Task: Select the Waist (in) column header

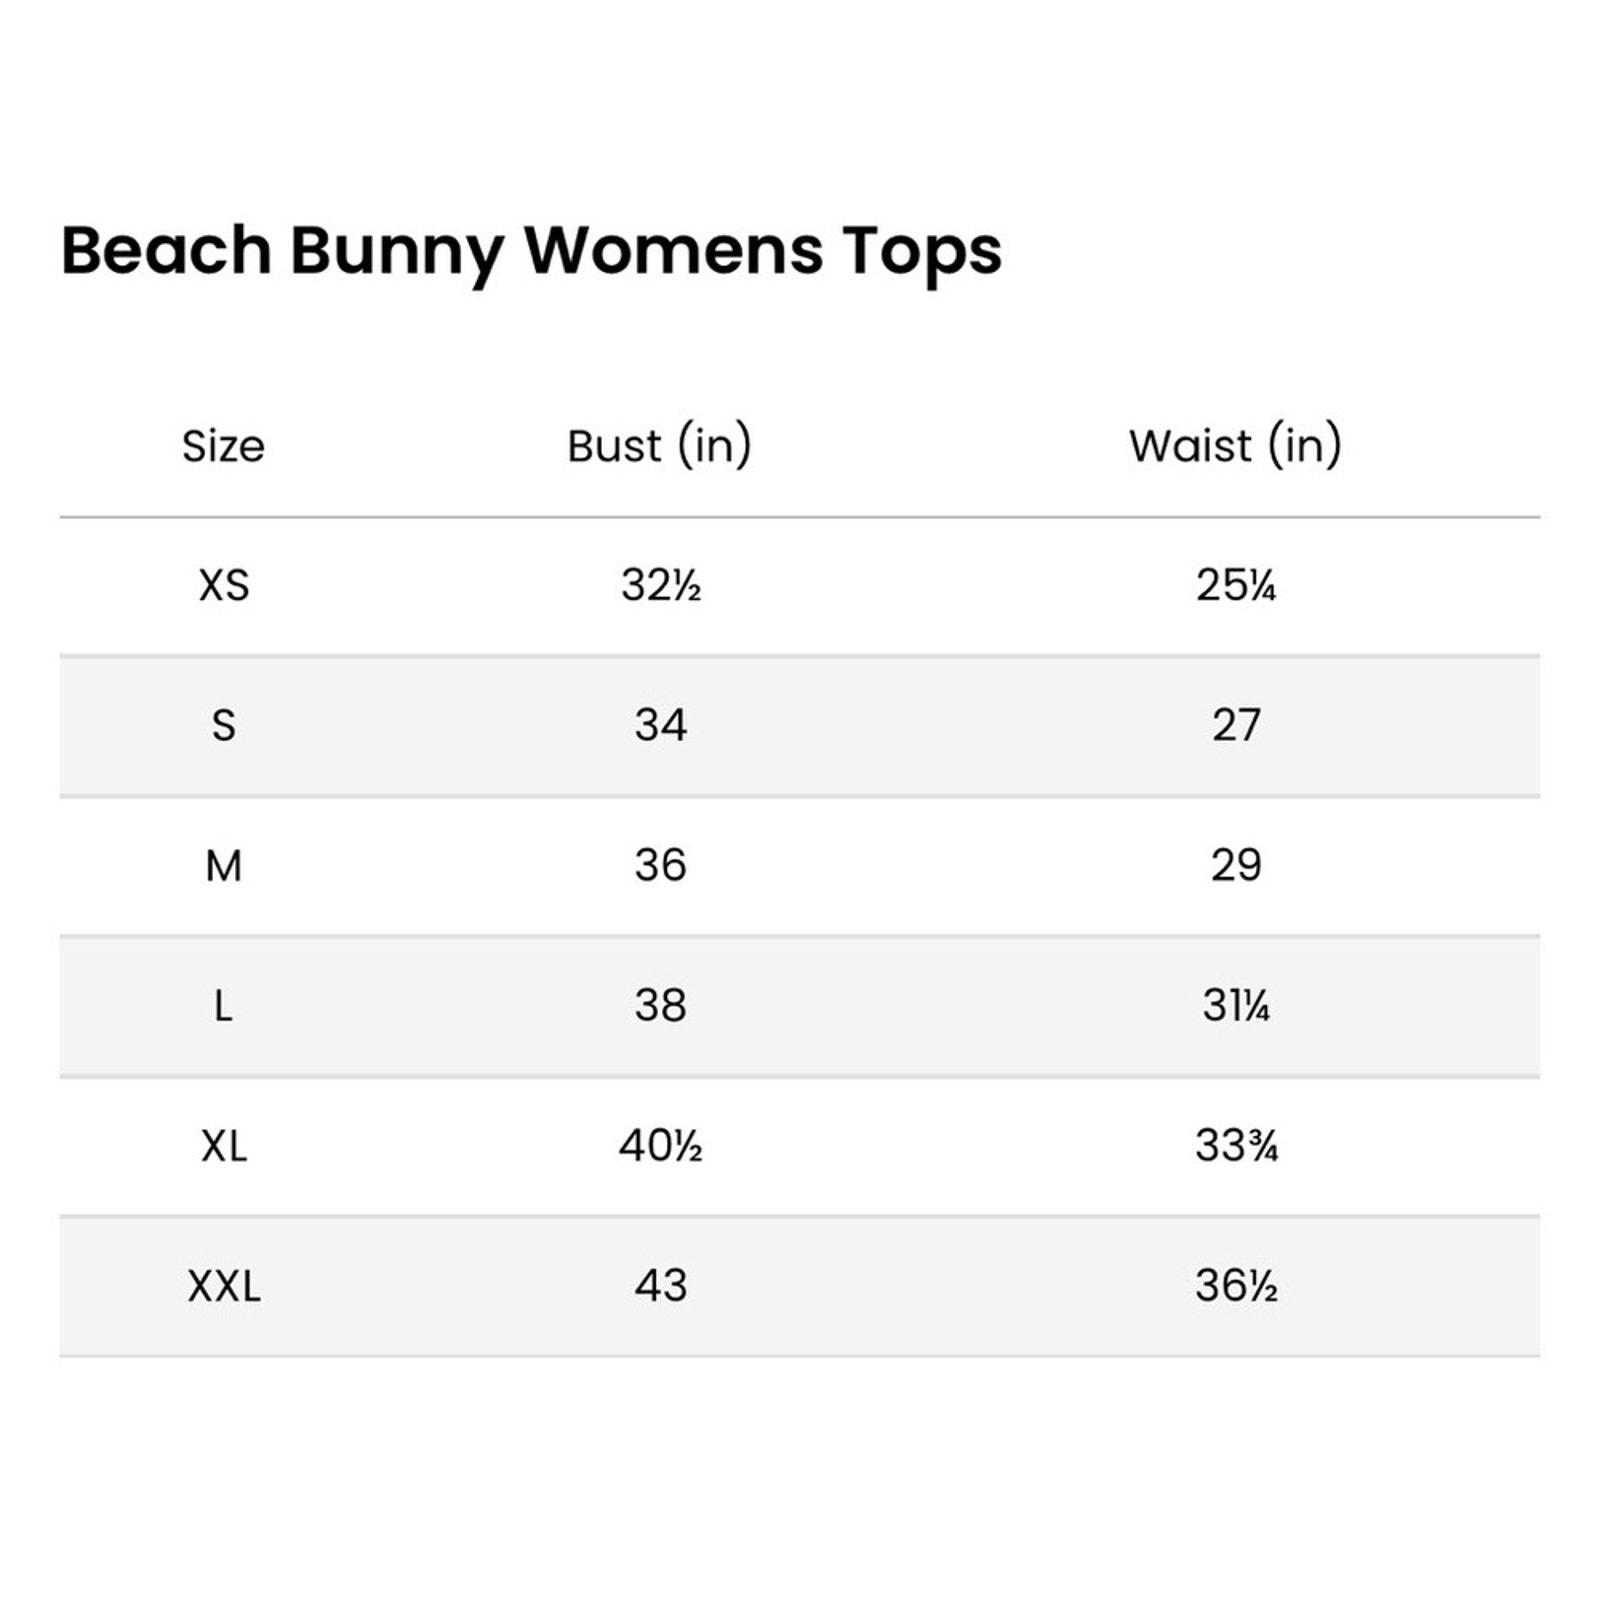Action: click(1235, 446)
